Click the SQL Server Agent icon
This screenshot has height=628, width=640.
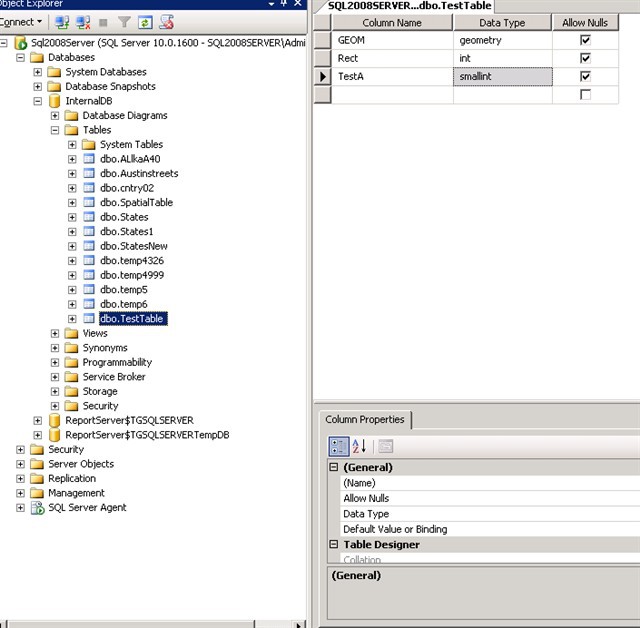coord(37,508)
